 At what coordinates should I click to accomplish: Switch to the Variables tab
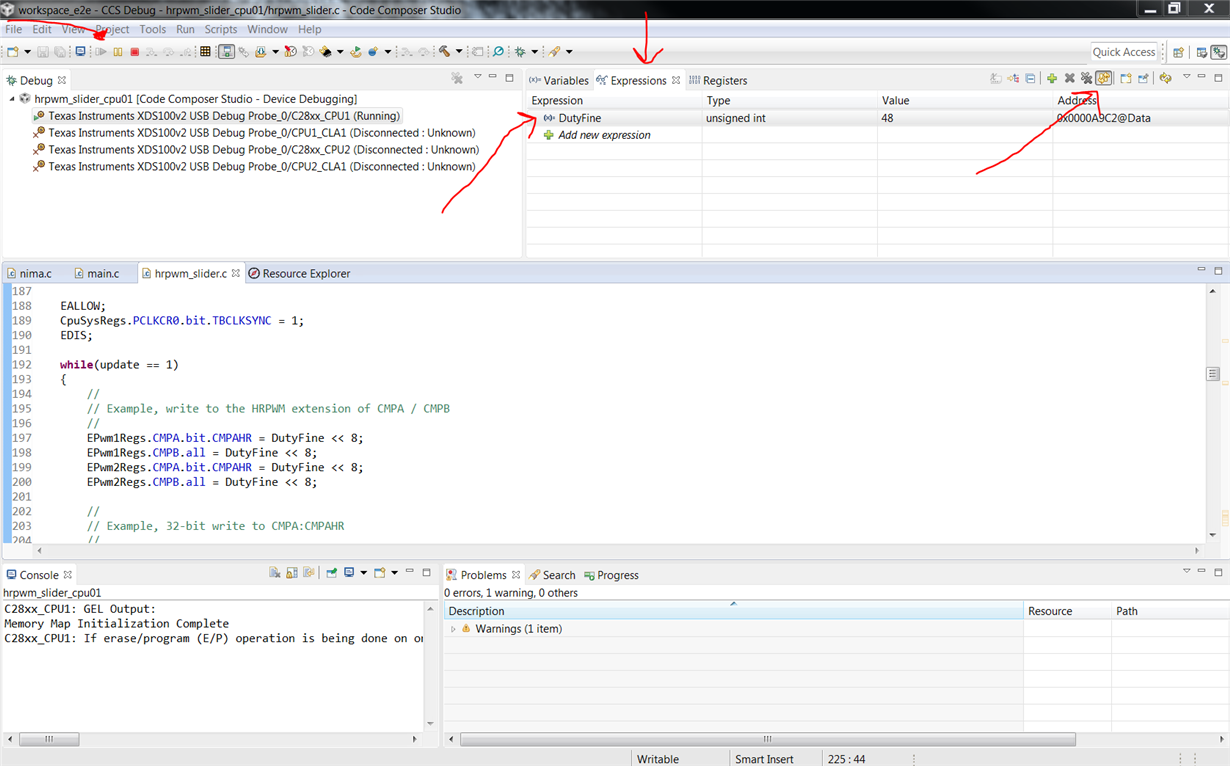click(x=559, y=80)
